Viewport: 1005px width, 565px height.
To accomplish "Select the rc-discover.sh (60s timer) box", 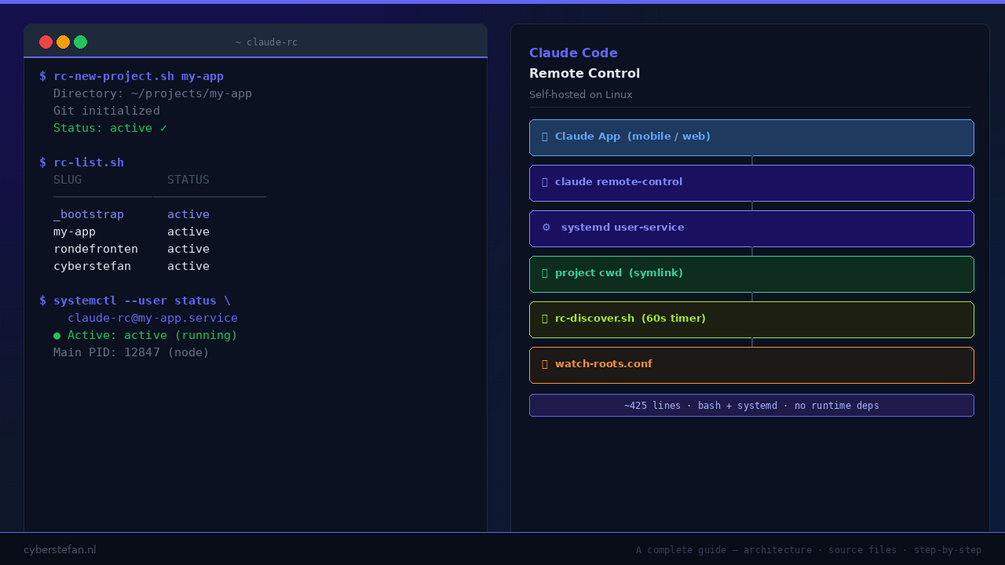I will pyautogui.click(x=751, y=319).
